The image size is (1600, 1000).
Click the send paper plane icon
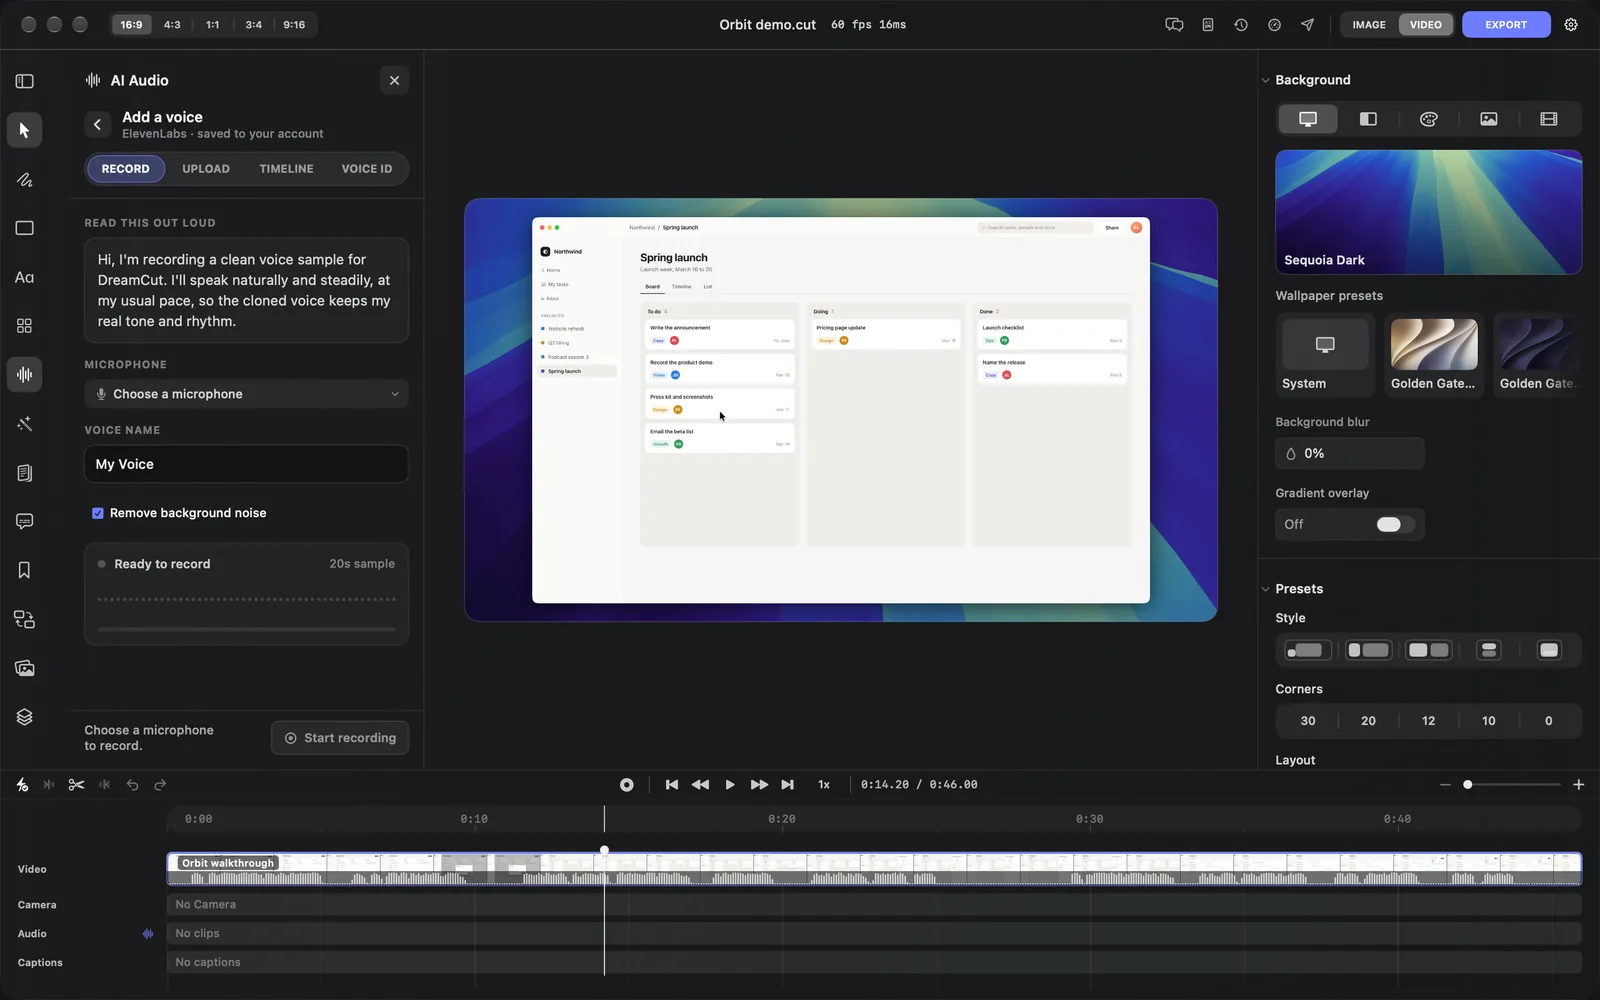point(1307,25)
